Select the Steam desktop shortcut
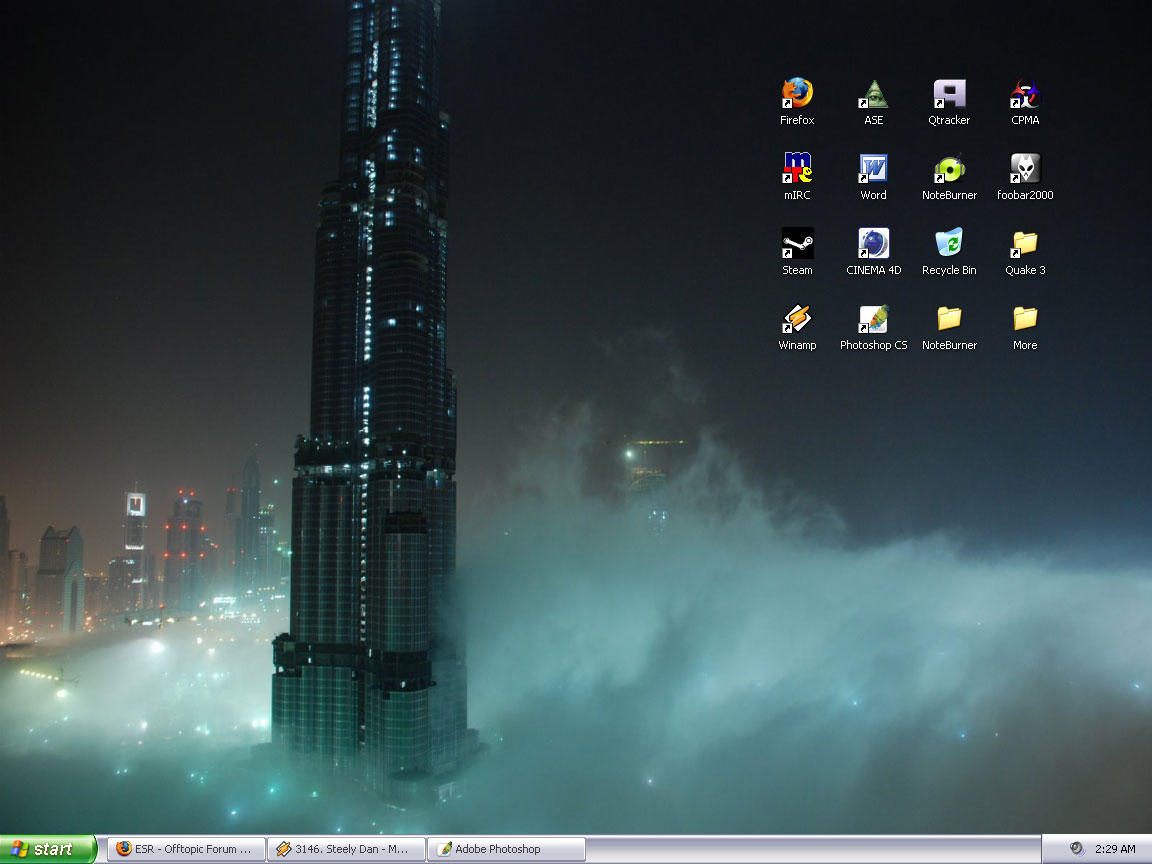Screen dimensions: 1152x864 pyautogui.click(x=797, y=244)
